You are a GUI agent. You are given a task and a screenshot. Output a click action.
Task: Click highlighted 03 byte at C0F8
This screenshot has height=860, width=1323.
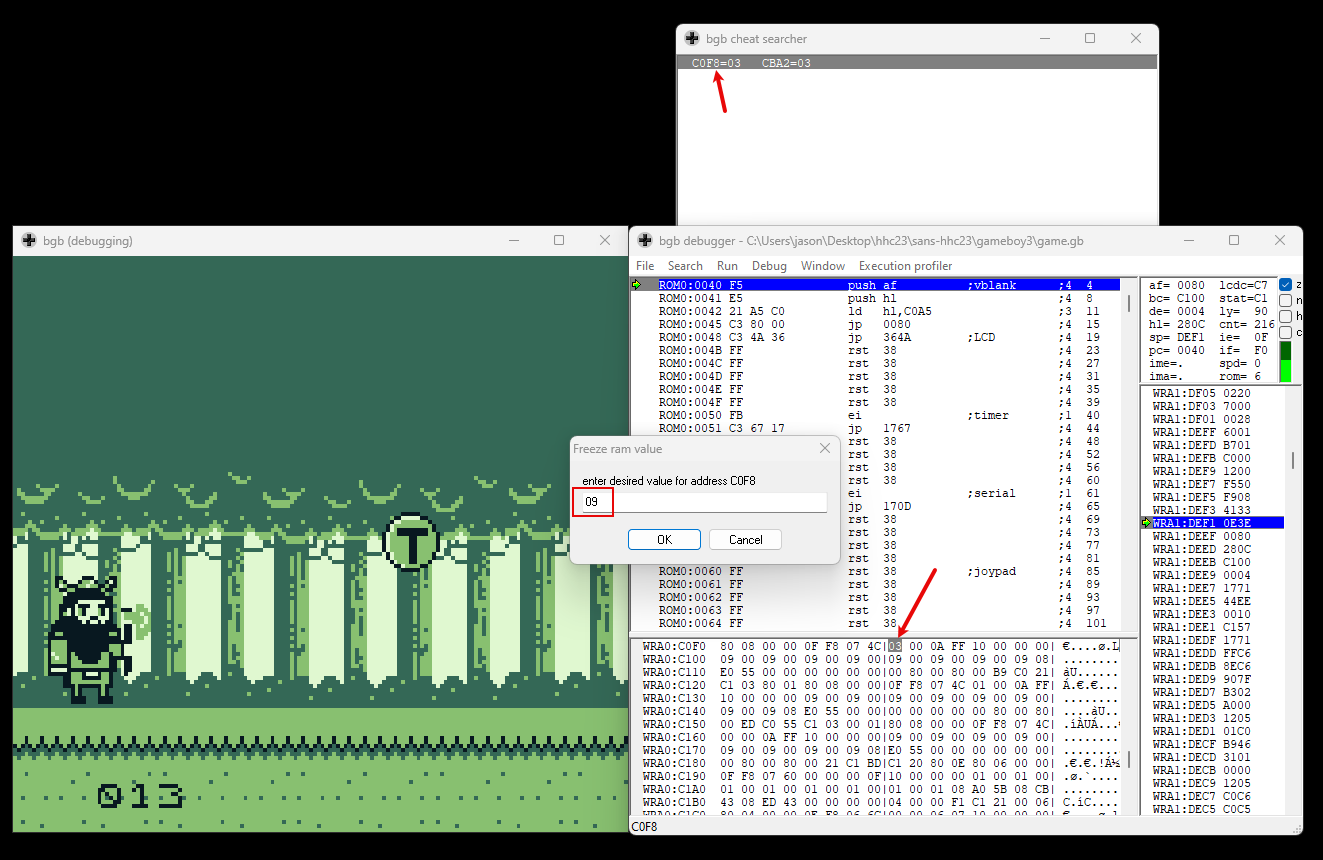pyautogui.click(x=895, y=646)
